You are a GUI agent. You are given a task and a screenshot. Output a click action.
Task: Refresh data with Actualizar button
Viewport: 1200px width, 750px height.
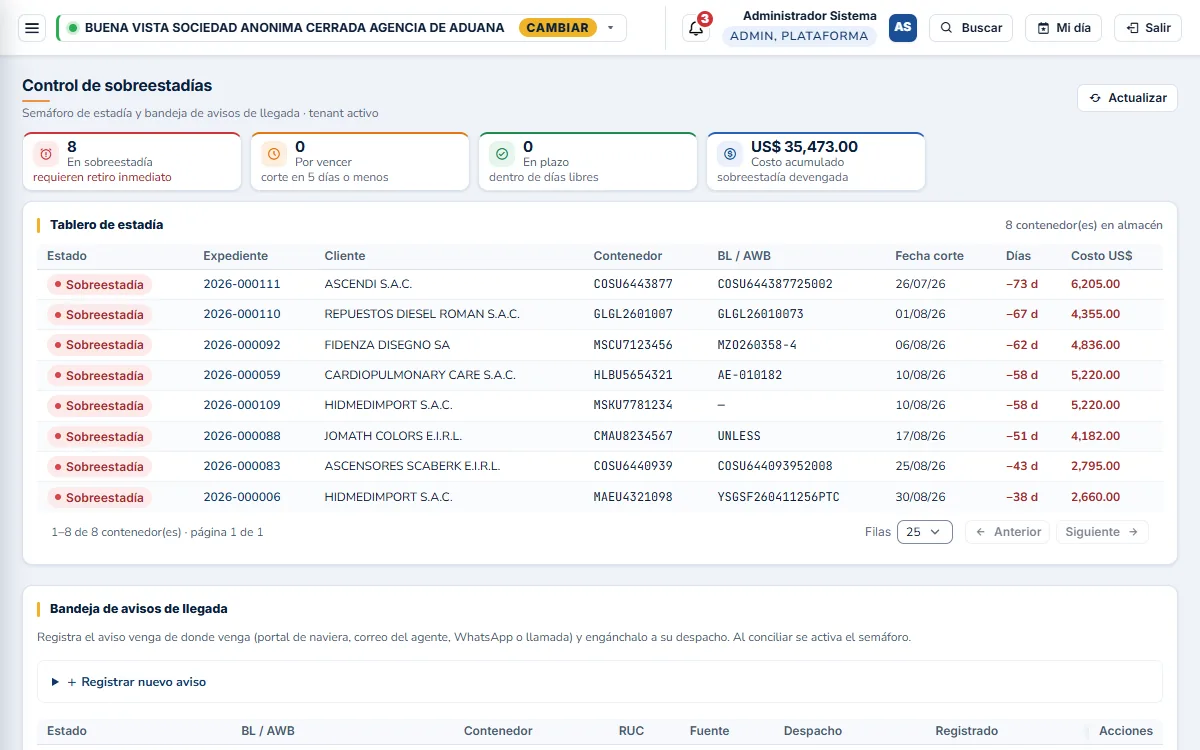pyautogui.click(x=1127, y=98)
